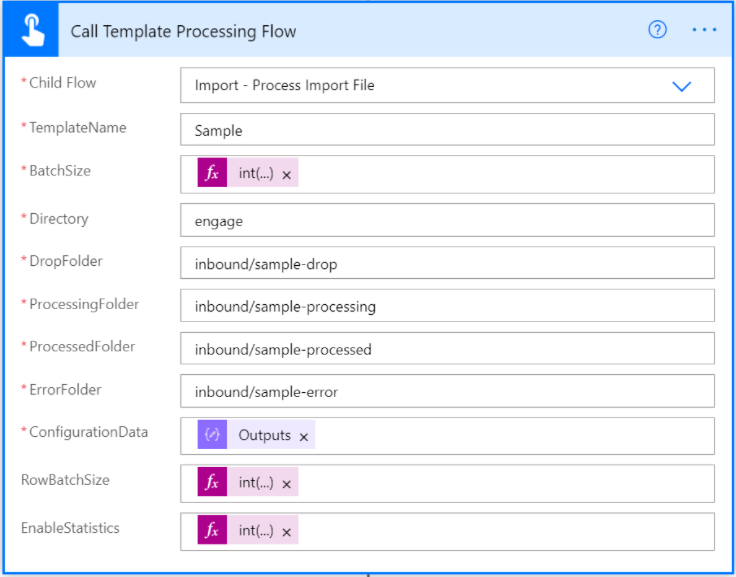Select the ProcessedFolder inbound/sample-processed field
The width and height of the screenshot is (736, 577).
click(x=447, y=348)
